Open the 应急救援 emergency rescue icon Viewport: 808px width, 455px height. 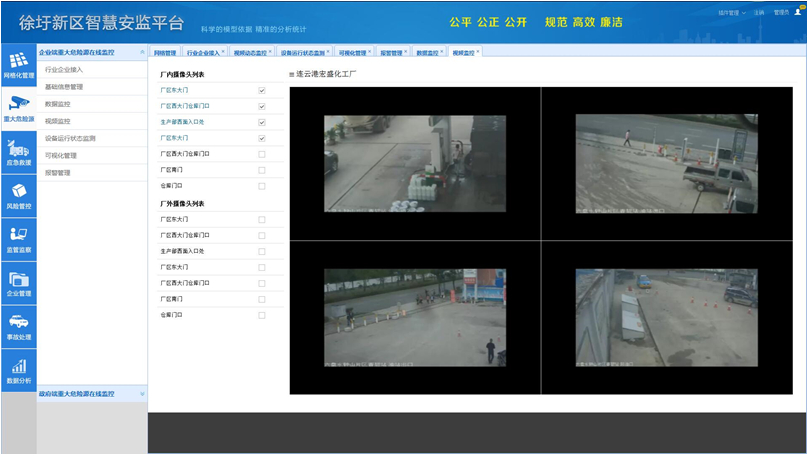point(18,149)
